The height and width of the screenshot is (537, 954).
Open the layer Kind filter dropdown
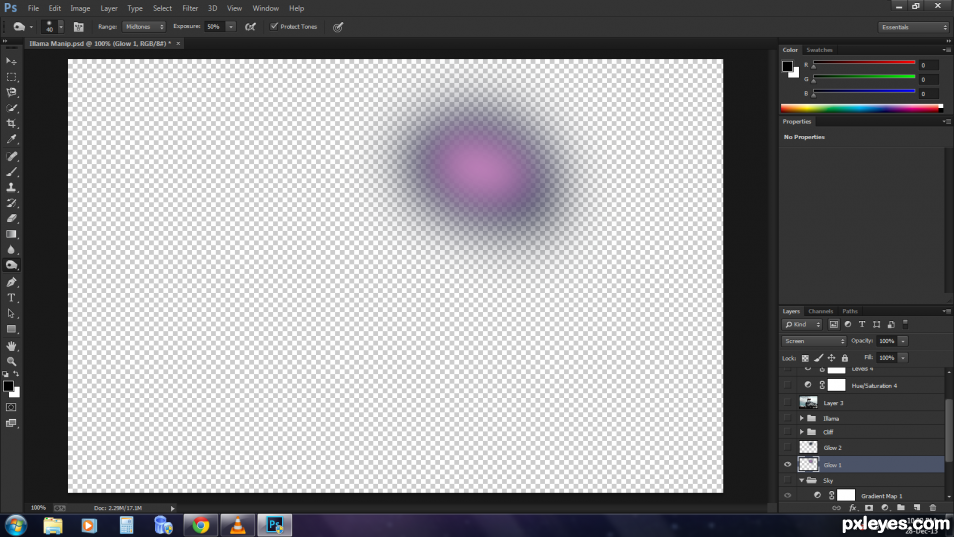802,325
